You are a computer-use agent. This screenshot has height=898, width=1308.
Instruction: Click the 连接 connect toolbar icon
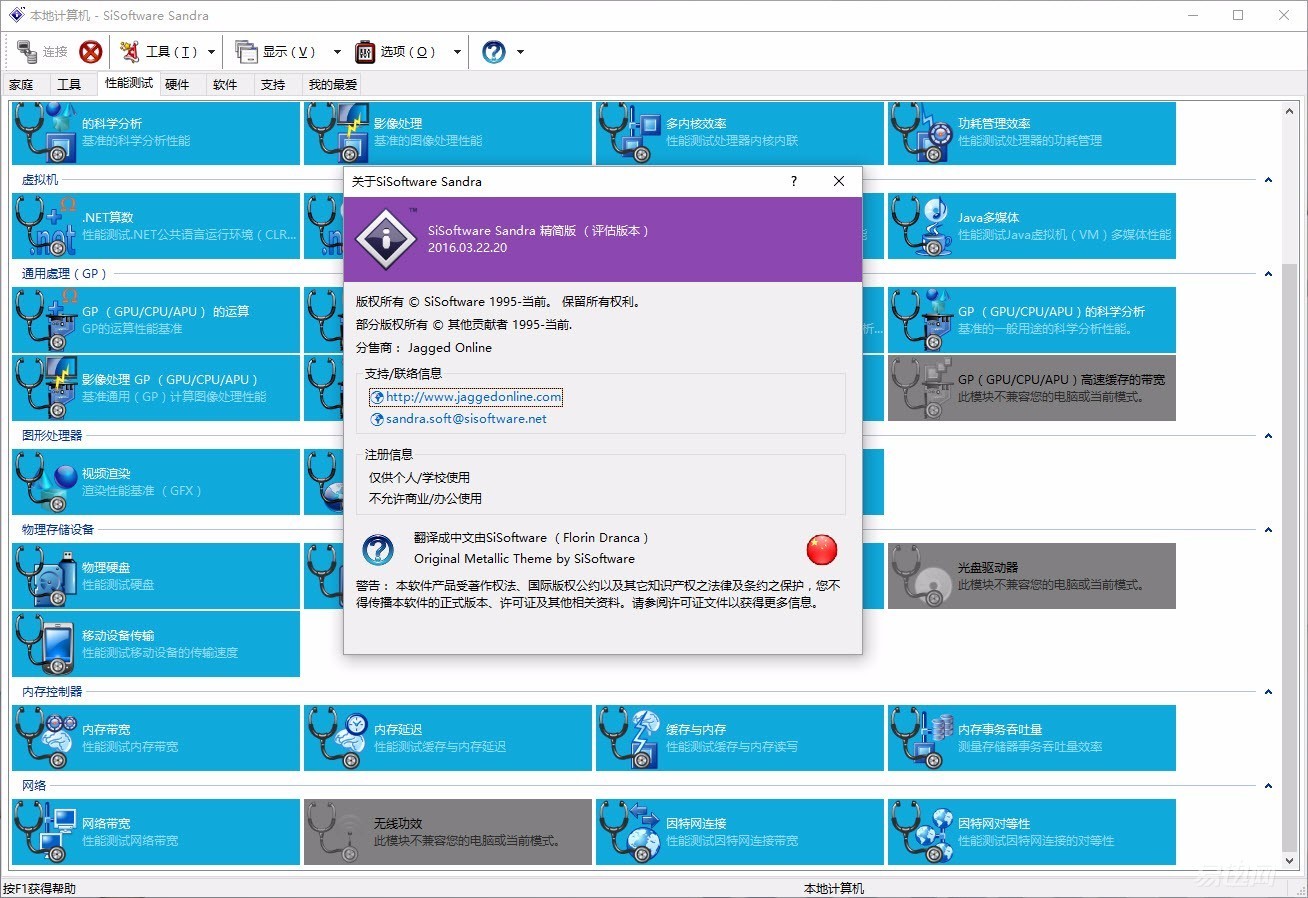pos(42,52)
